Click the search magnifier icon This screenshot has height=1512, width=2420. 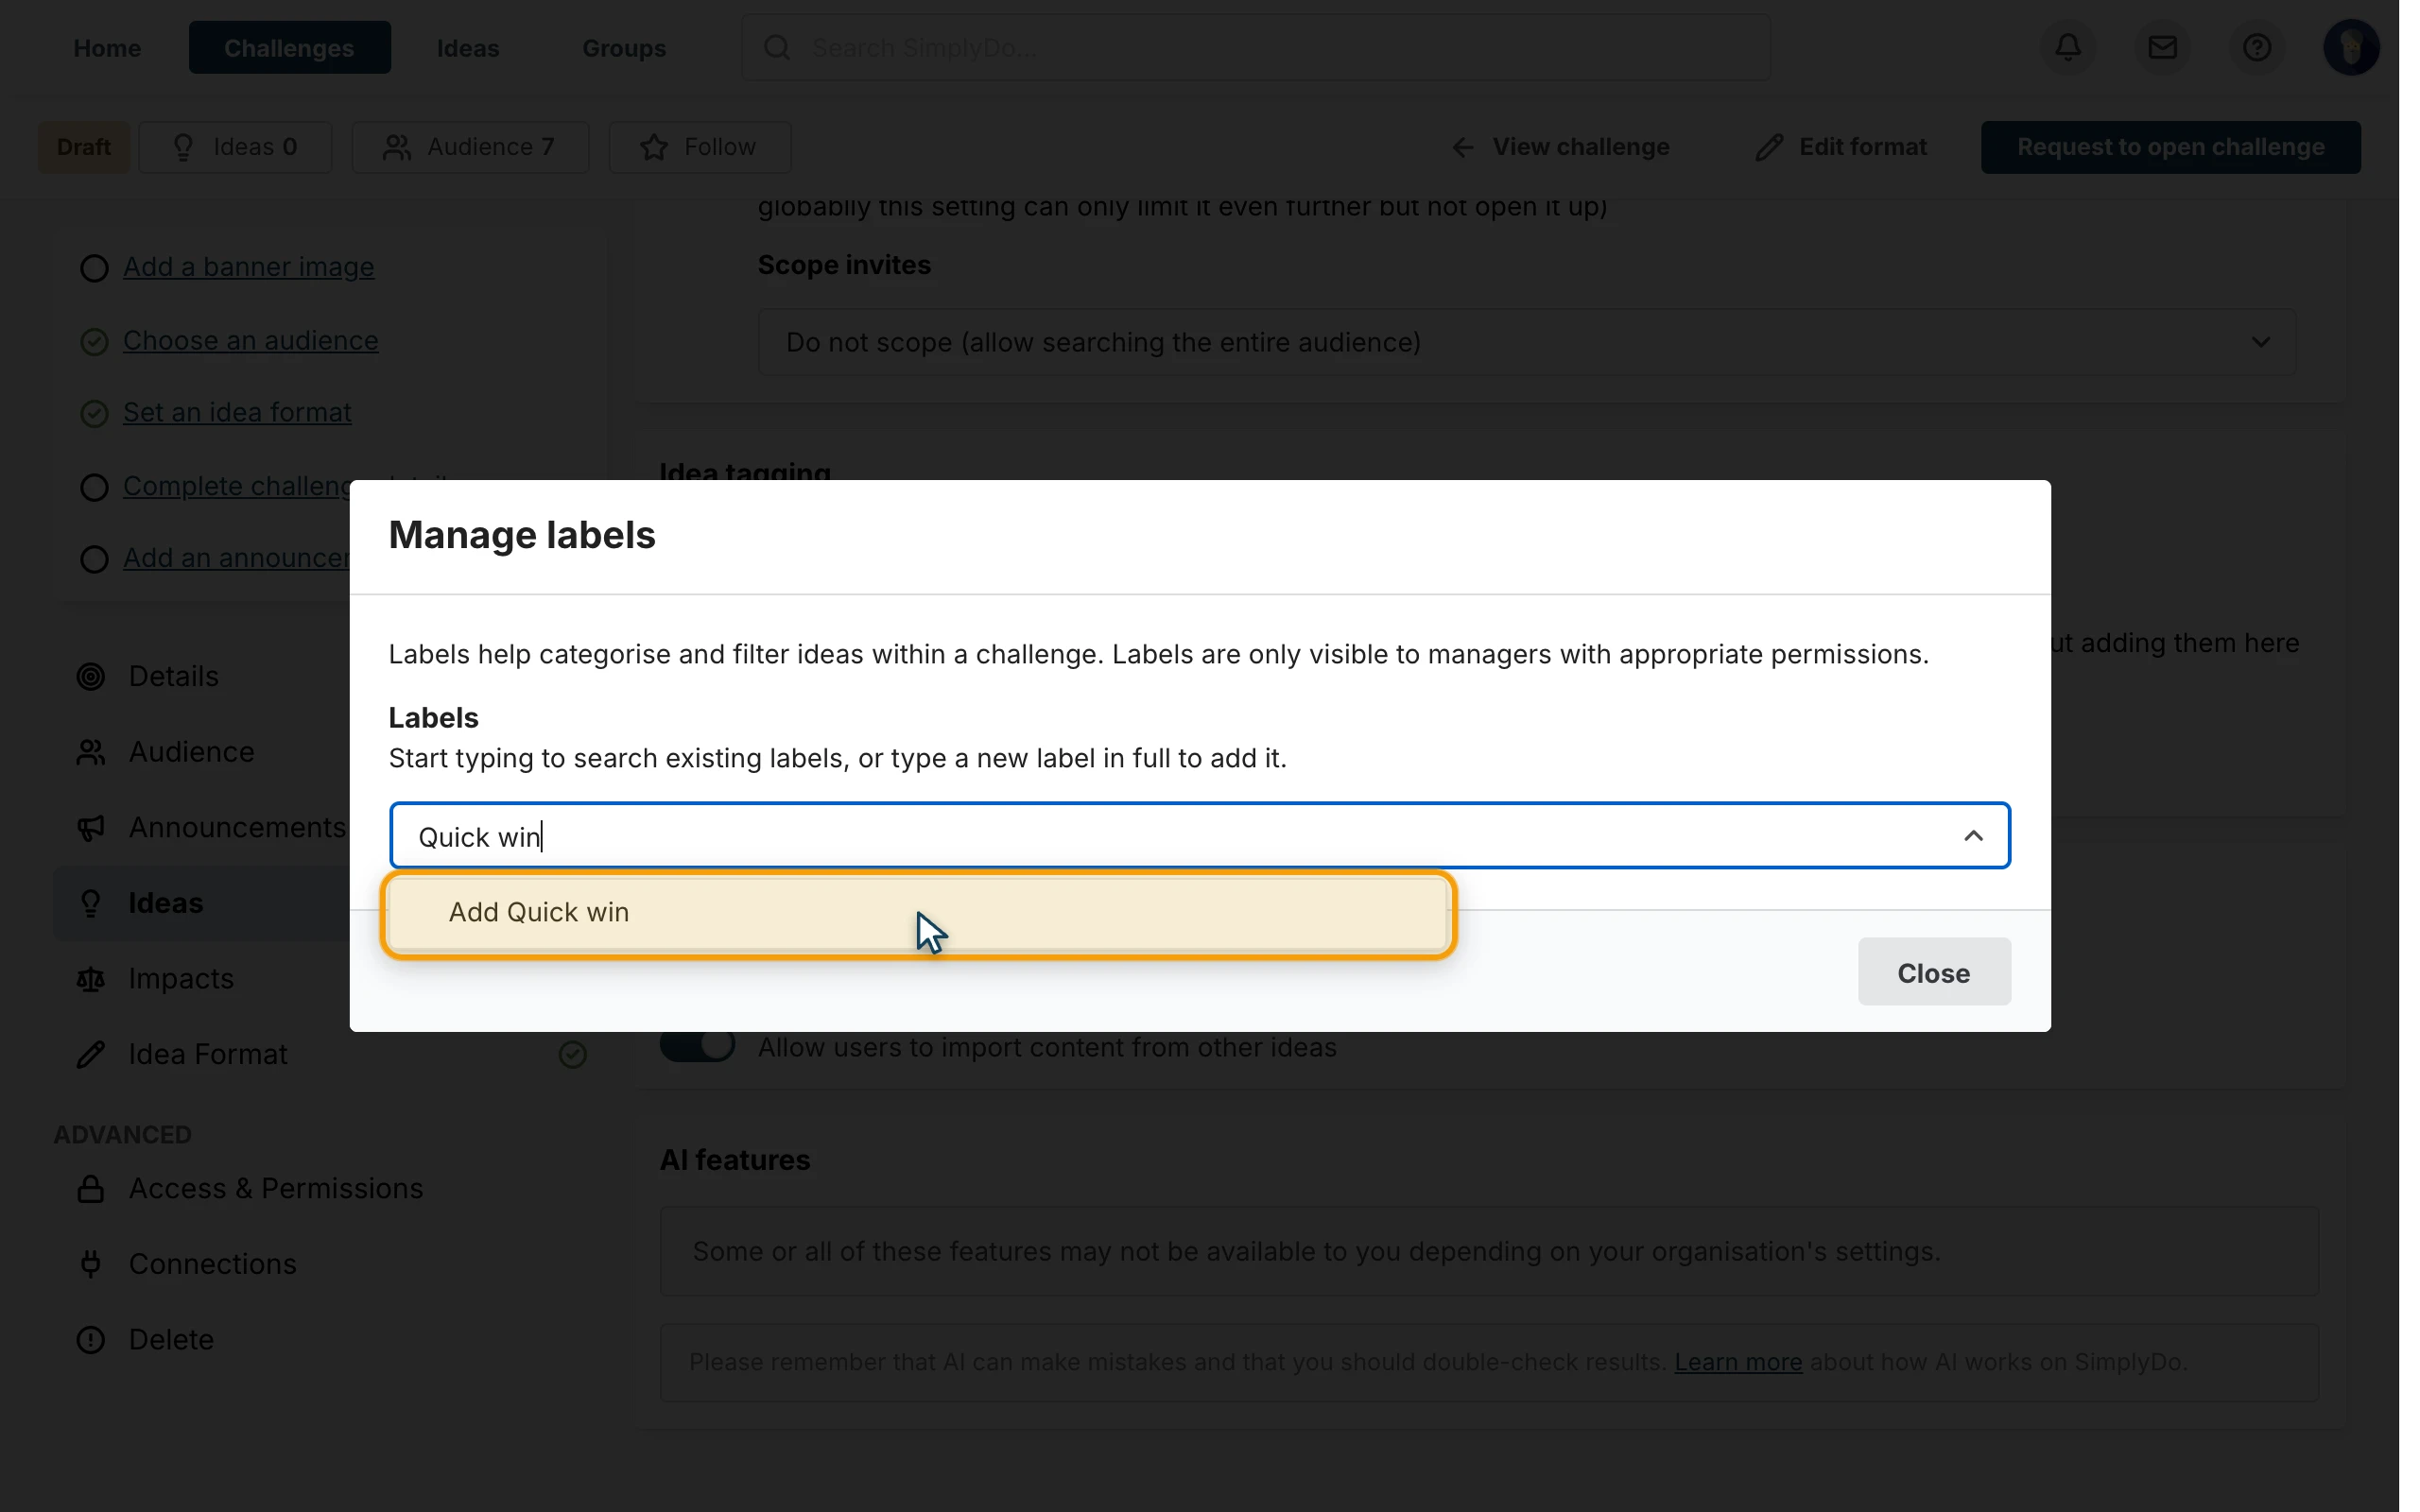click(x=777, y=47)
